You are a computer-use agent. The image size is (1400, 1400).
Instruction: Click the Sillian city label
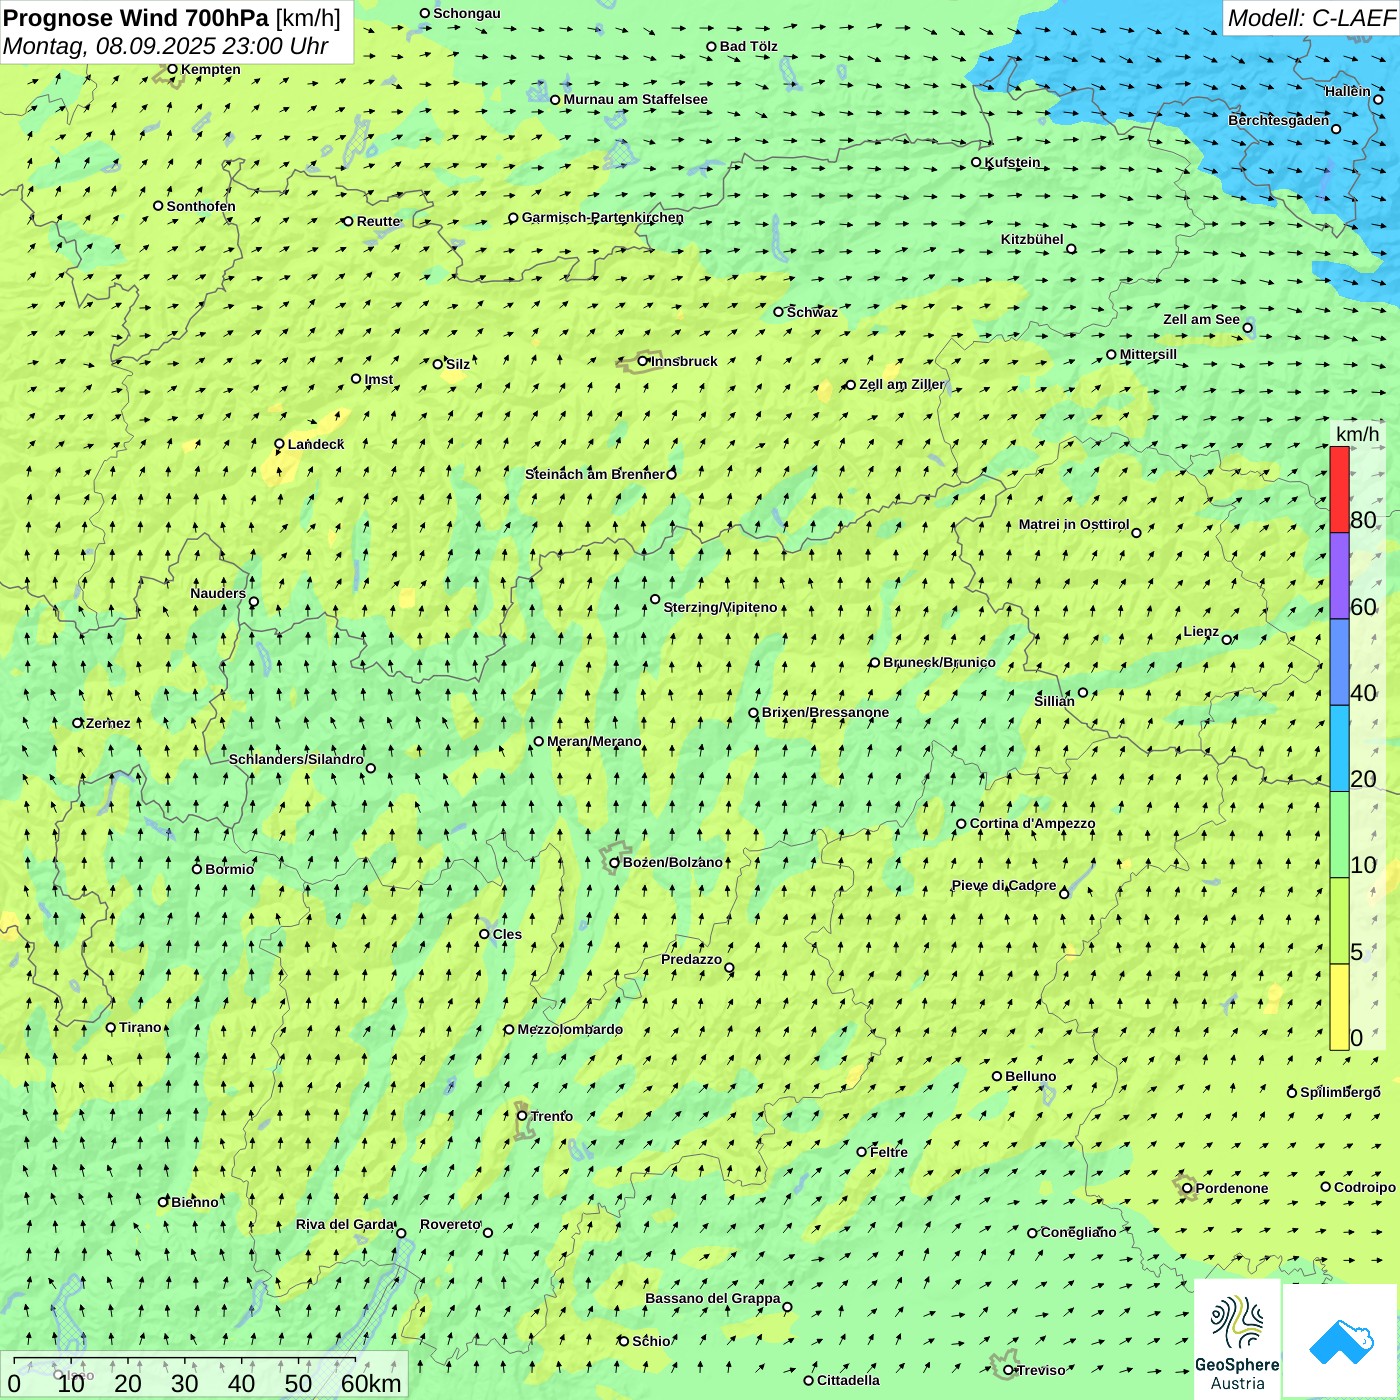(1054, 701)
